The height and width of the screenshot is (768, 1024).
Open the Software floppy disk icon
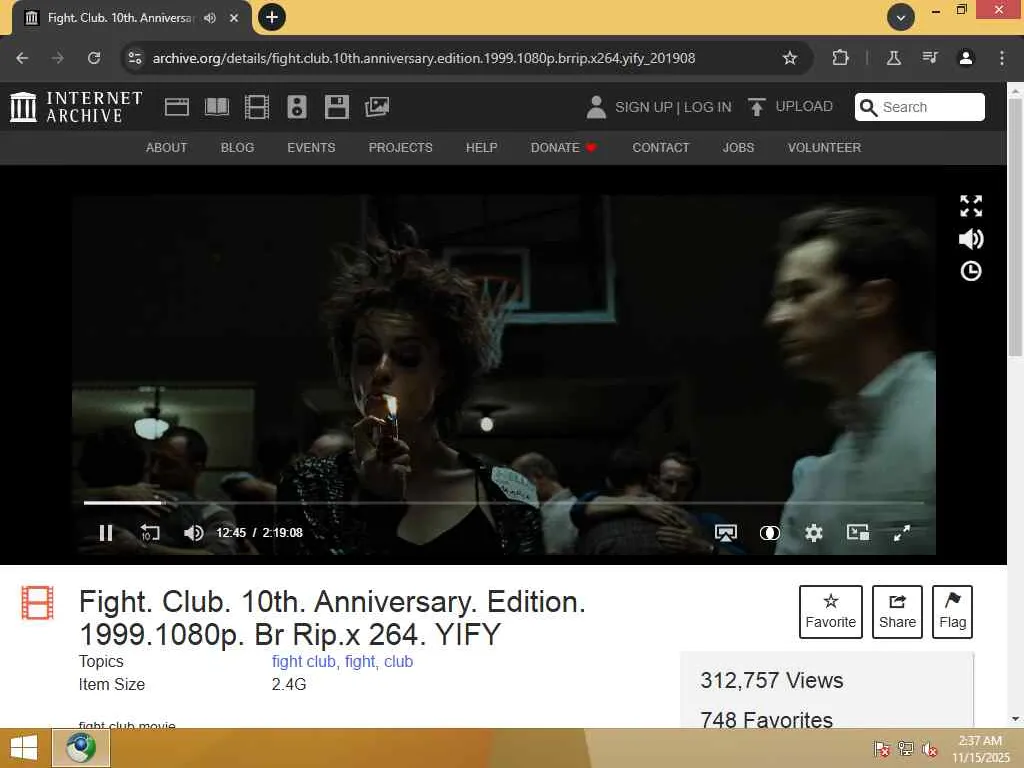click(337, 107)
